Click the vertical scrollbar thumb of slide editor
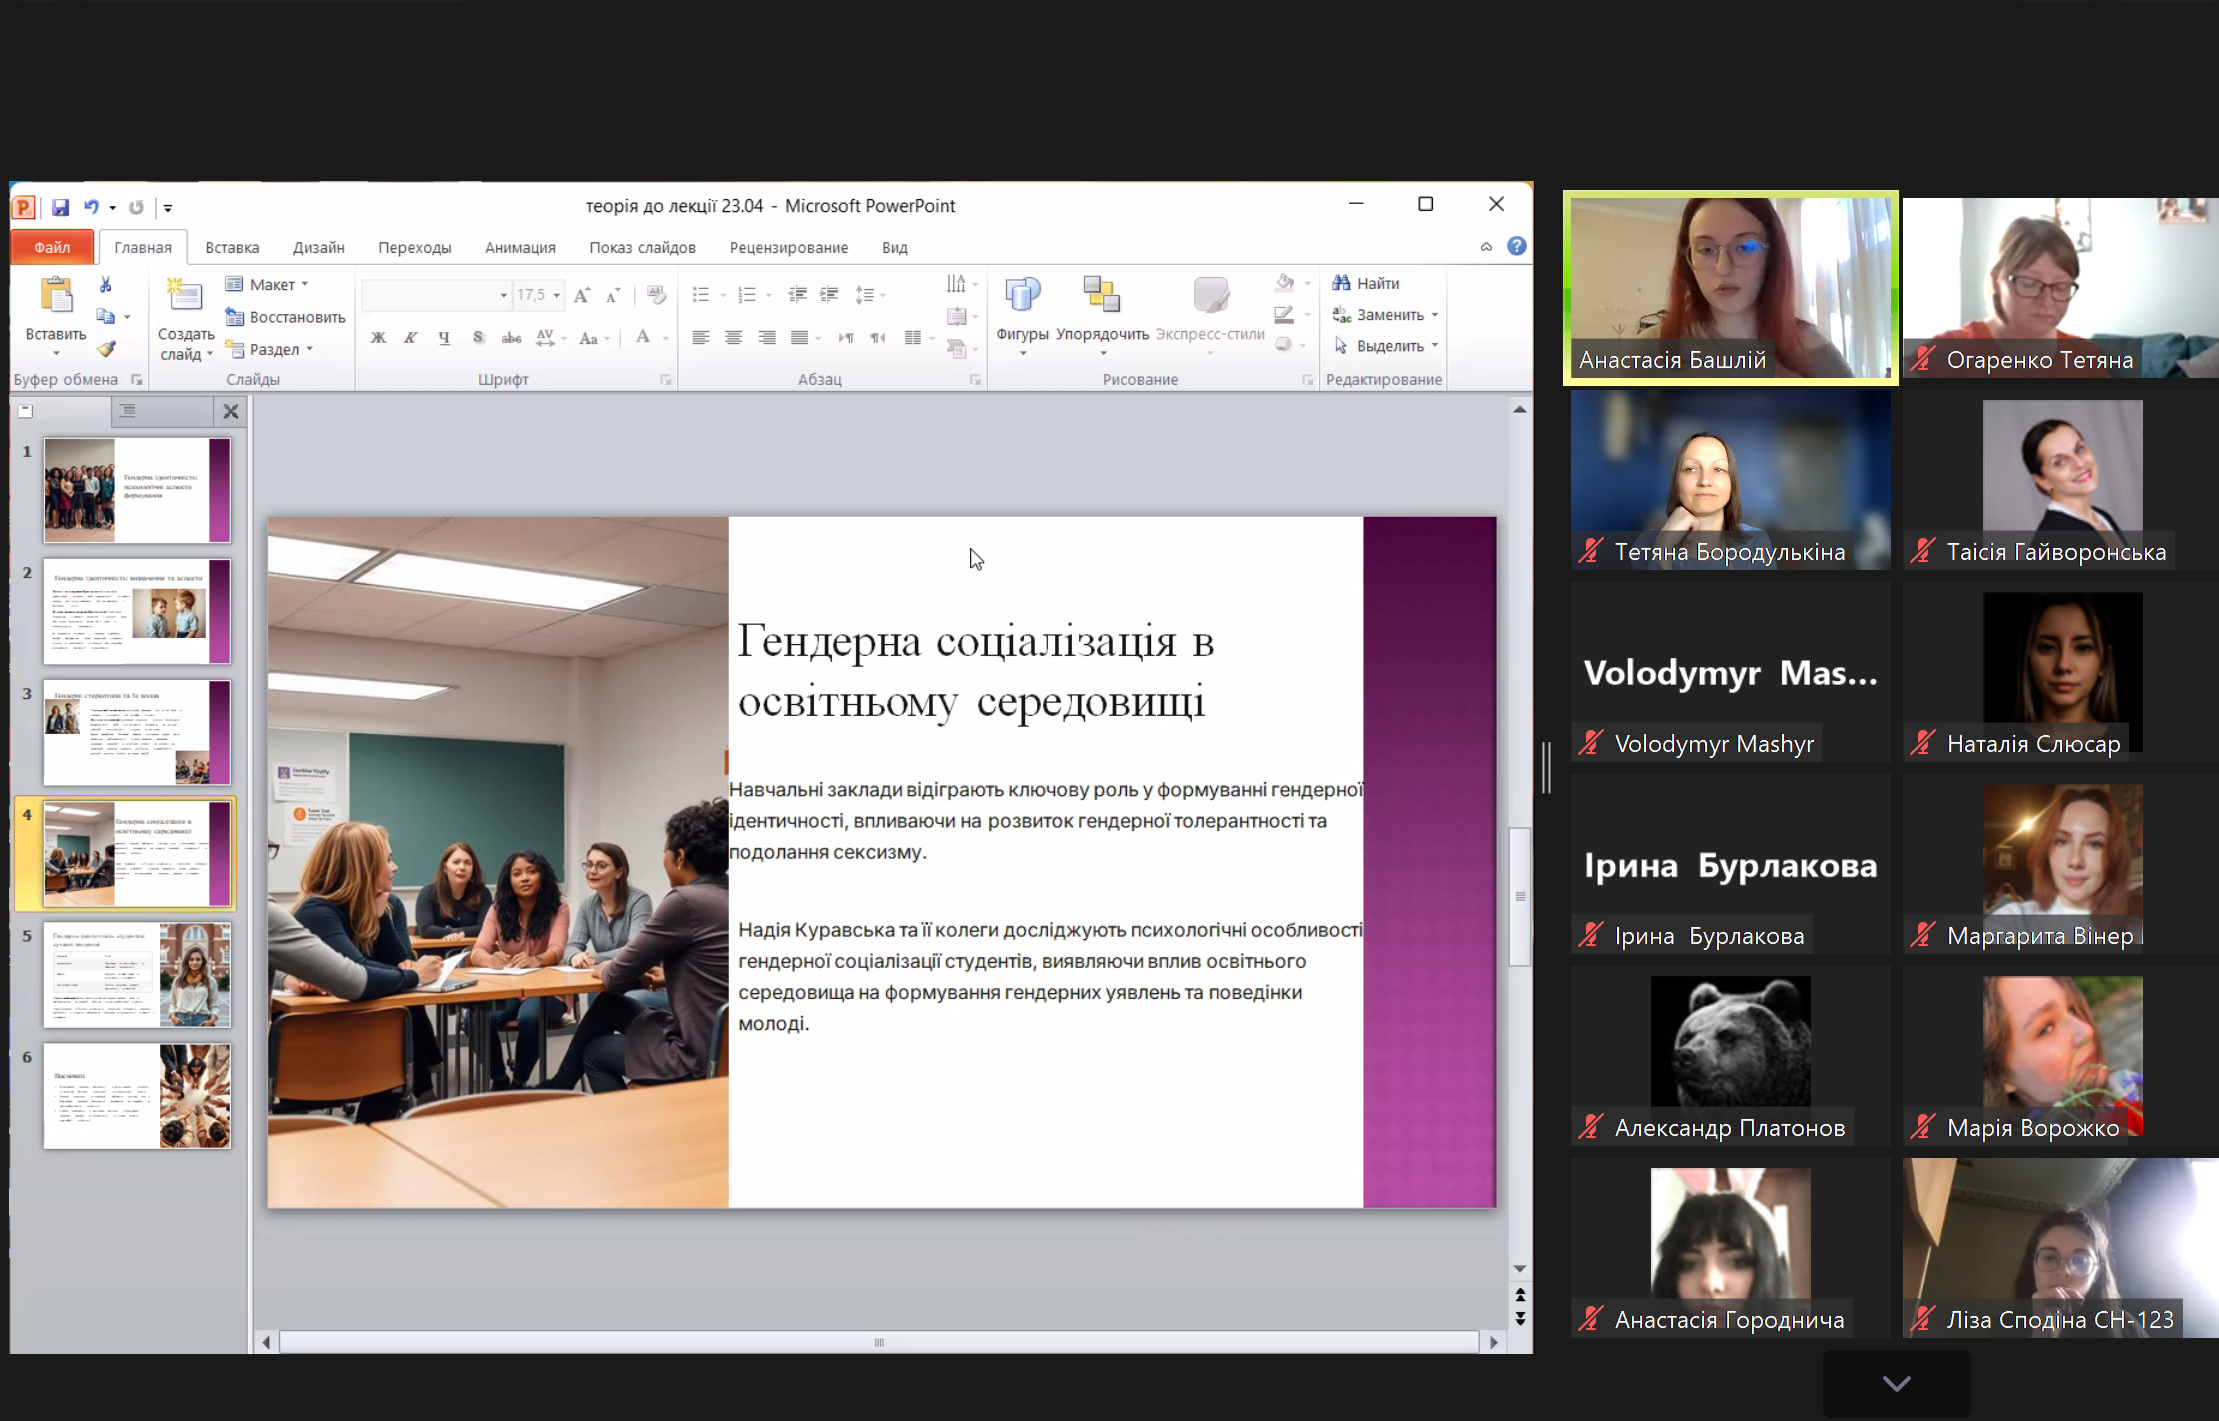 point(1520,895)
